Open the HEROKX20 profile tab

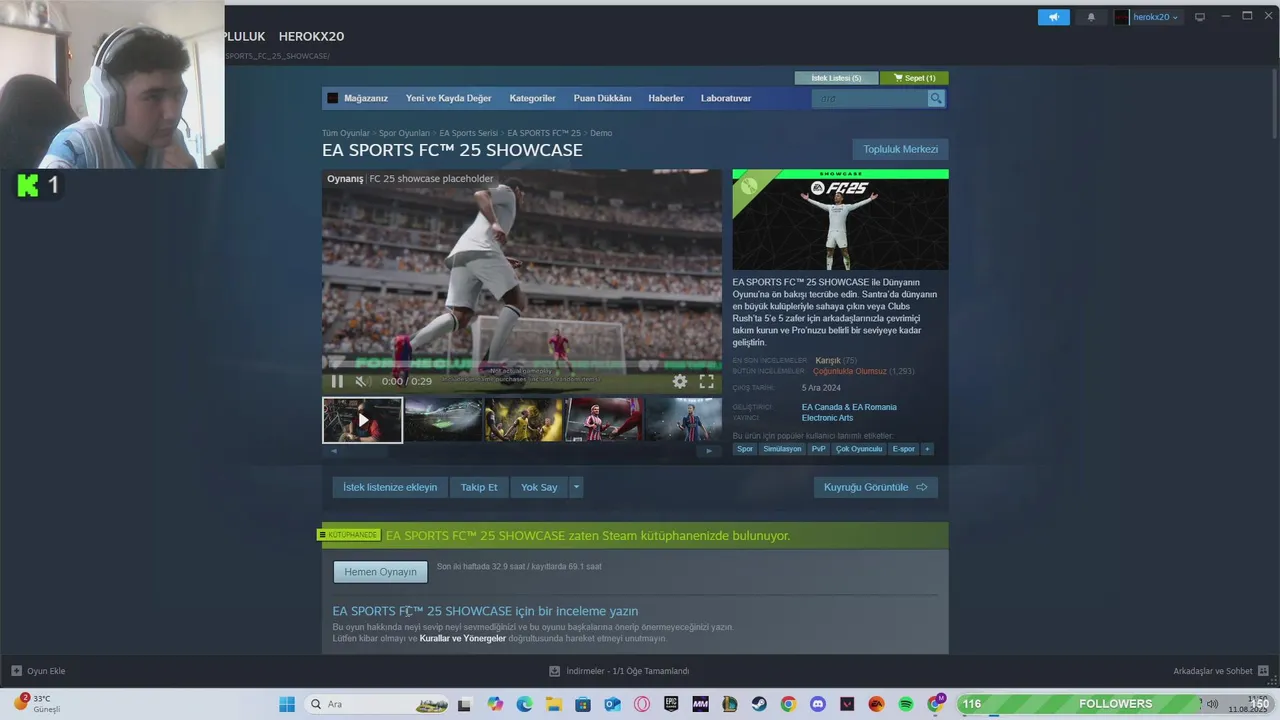pos(311,36)
